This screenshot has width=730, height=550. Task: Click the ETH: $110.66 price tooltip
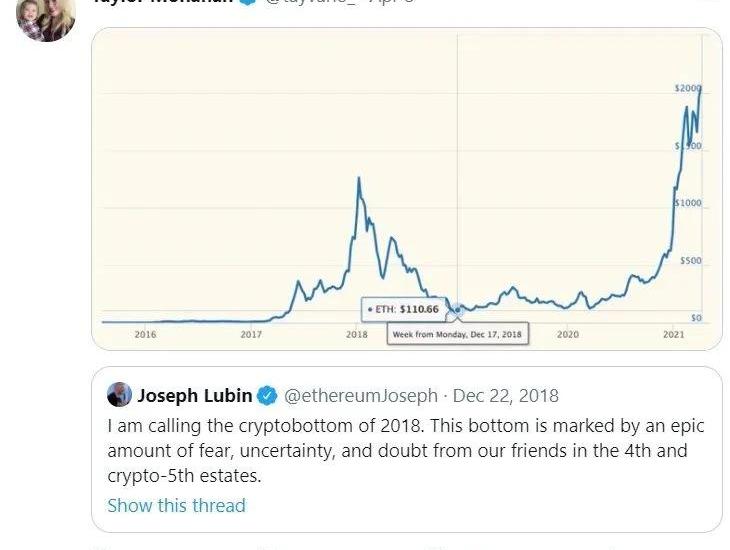pos(399,310)
